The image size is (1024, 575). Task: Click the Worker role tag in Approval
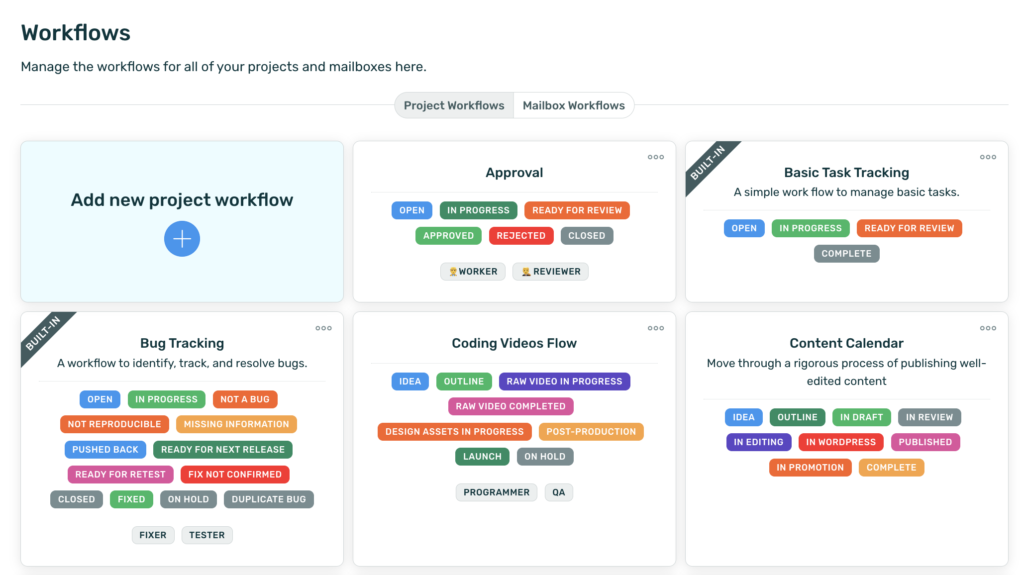pos(473,271)
